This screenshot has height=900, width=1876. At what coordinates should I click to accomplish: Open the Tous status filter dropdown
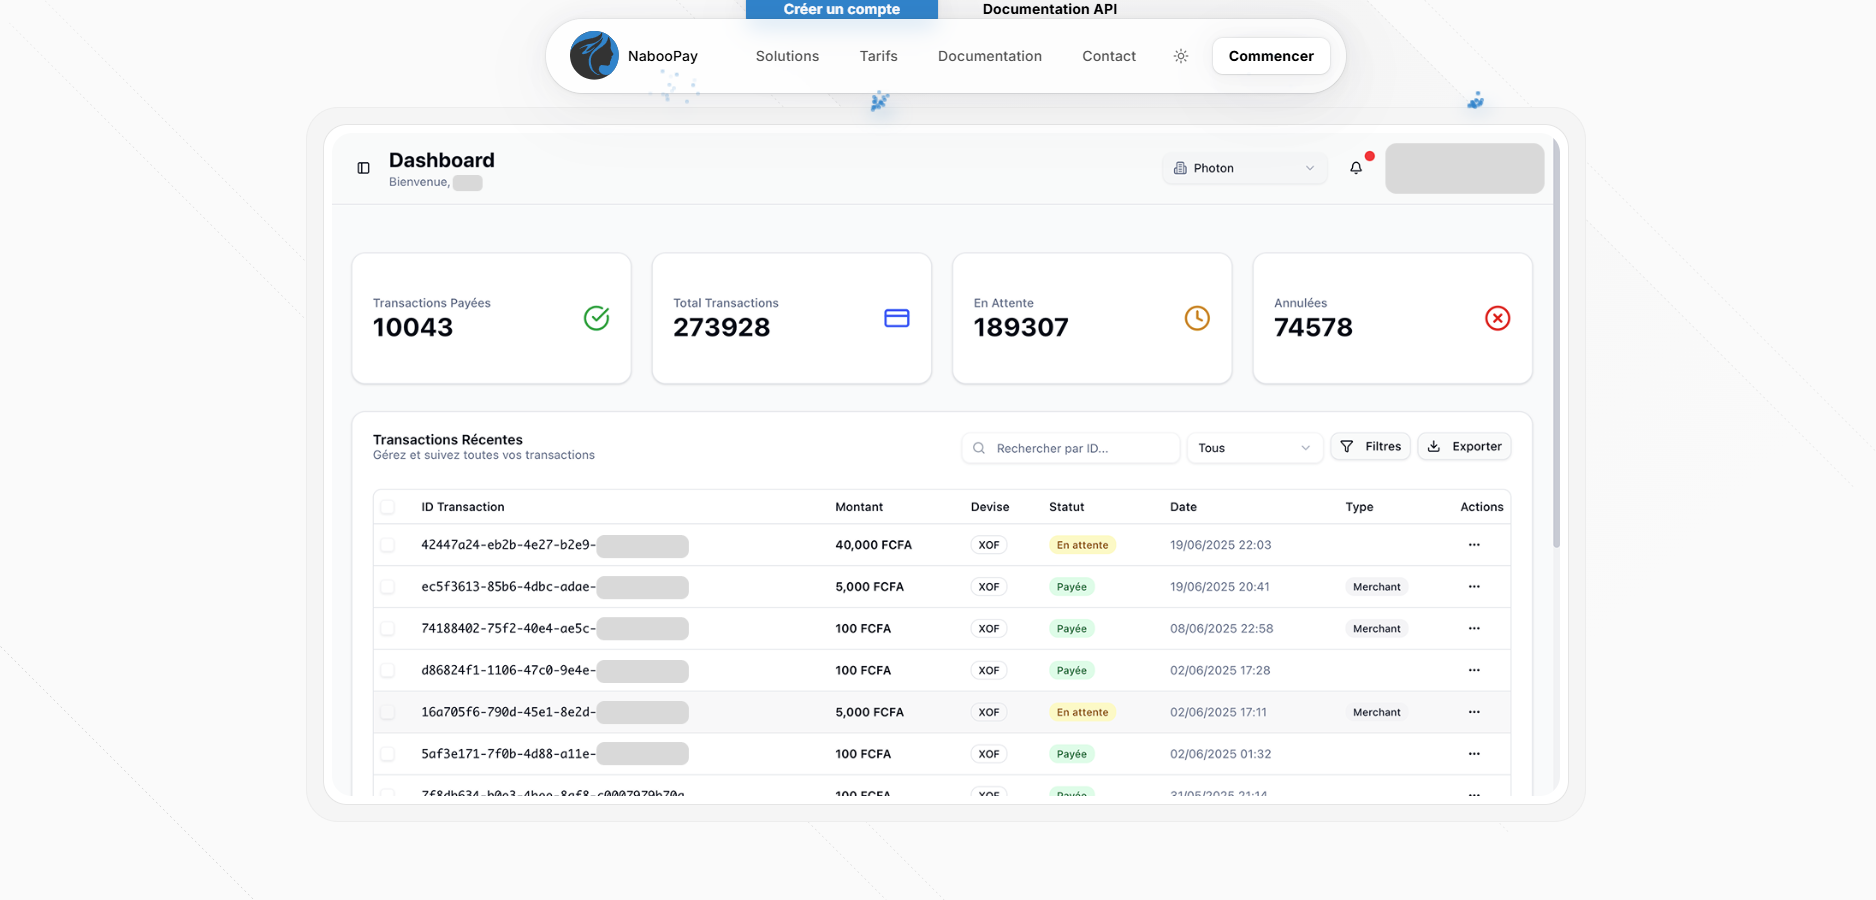click(1254, 448)
